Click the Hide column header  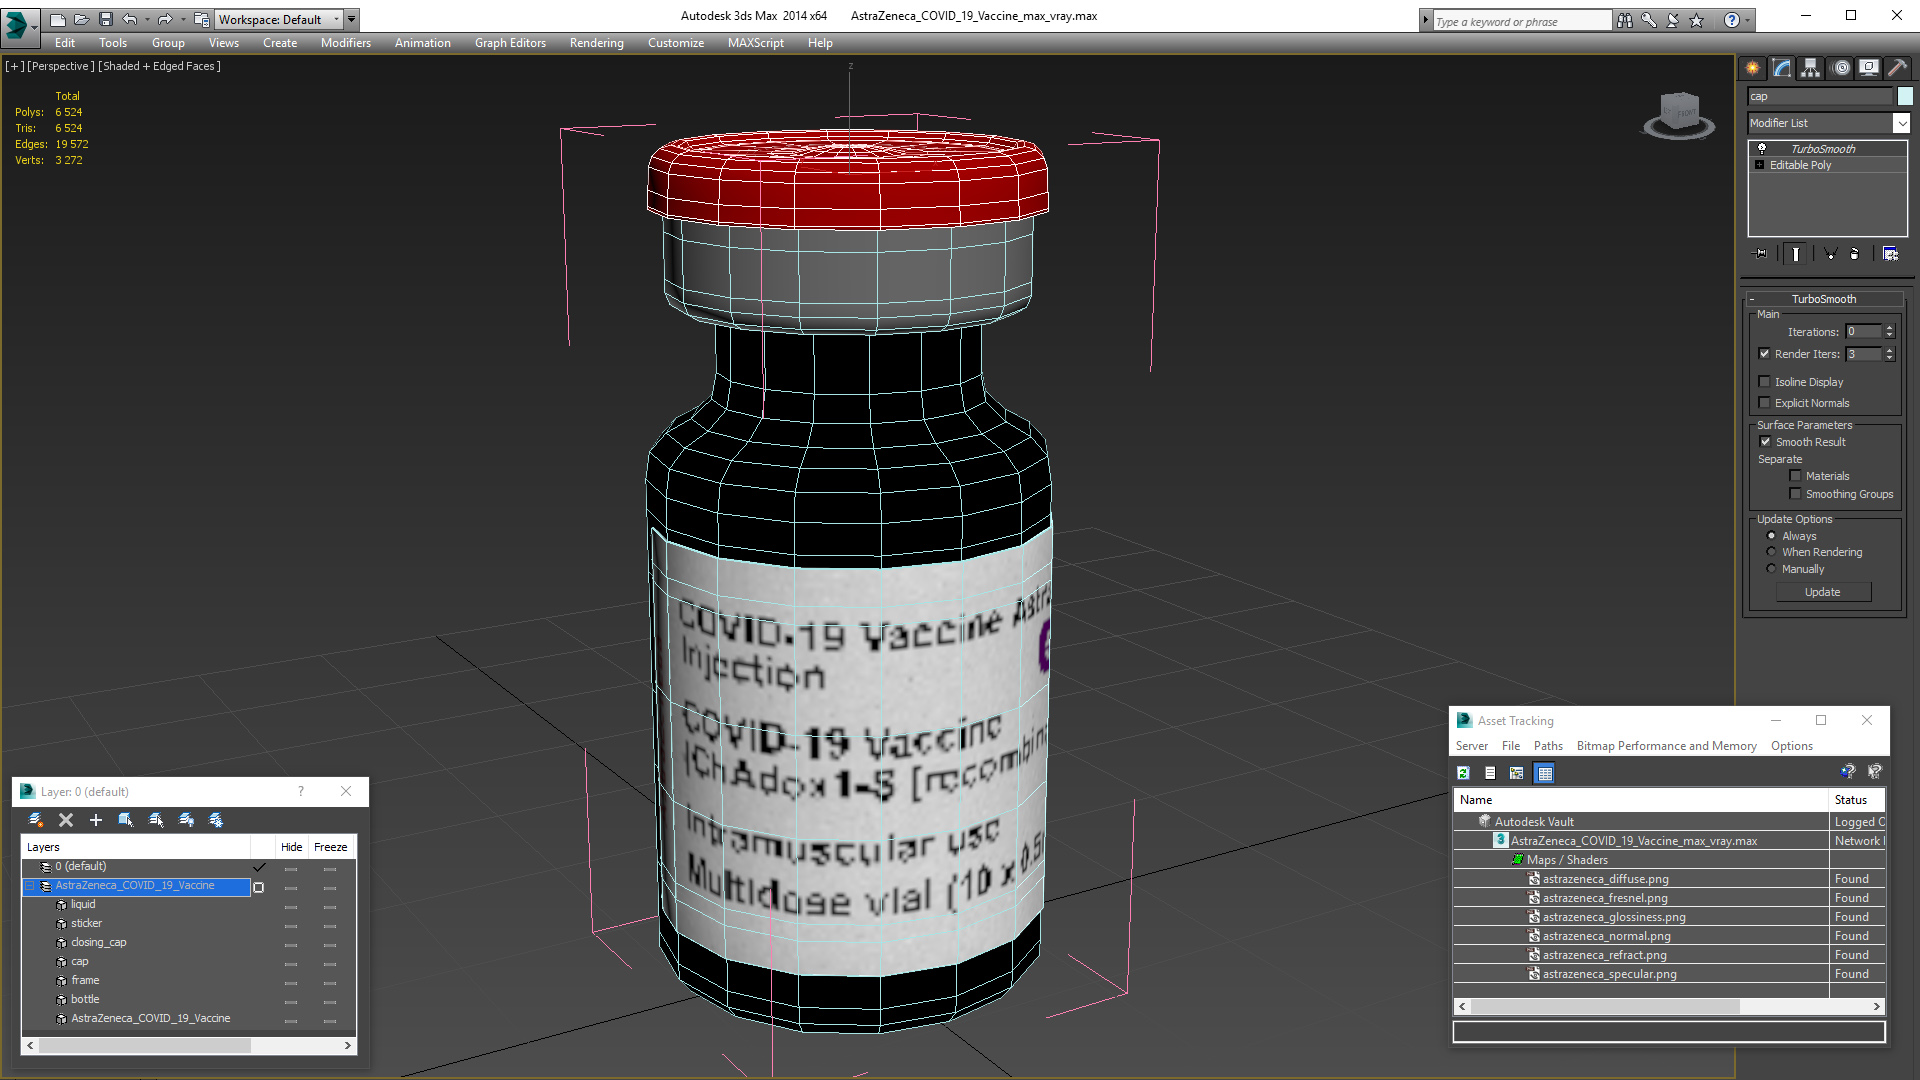(291, 847)
